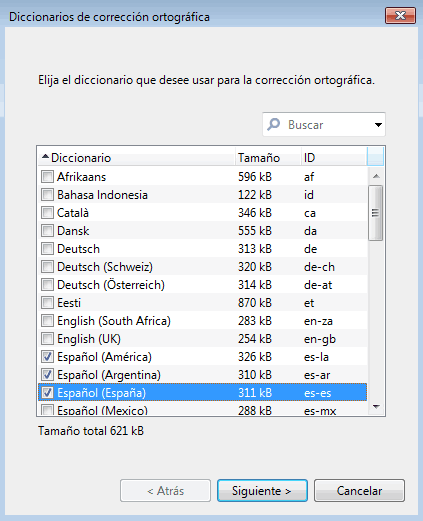Click scrollbar down arrow in dictionary list
The image size is (423, 521).
point(376,407)
